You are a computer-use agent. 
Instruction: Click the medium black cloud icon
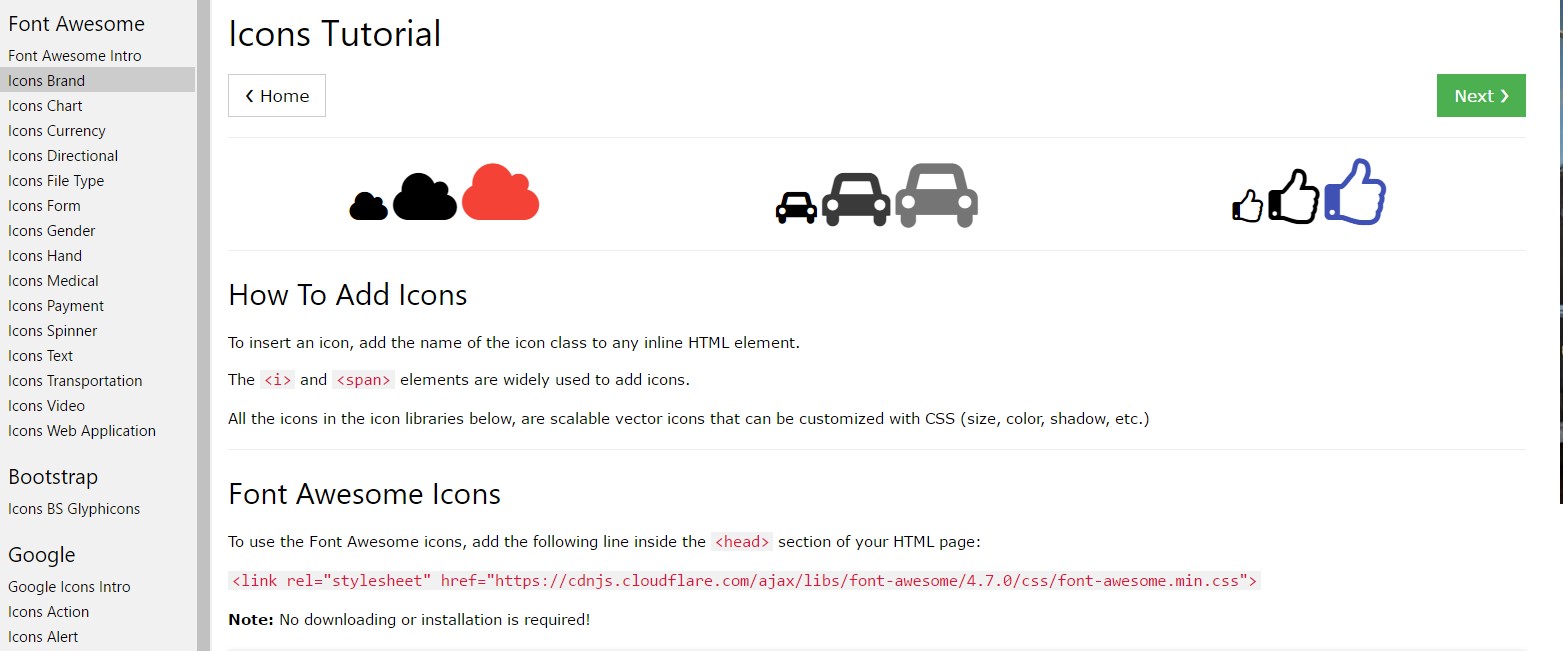pyautogui.click(x=424, y=198)
